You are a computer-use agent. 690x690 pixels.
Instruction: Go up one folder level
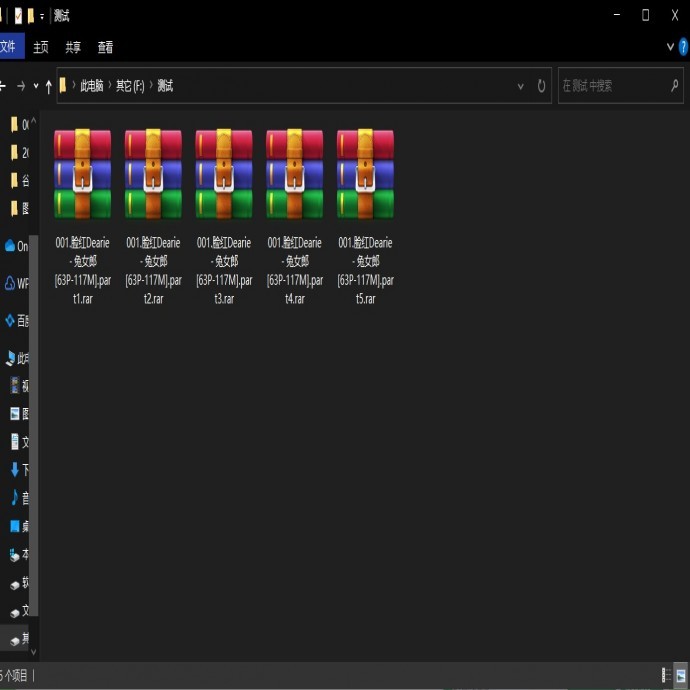48,86
